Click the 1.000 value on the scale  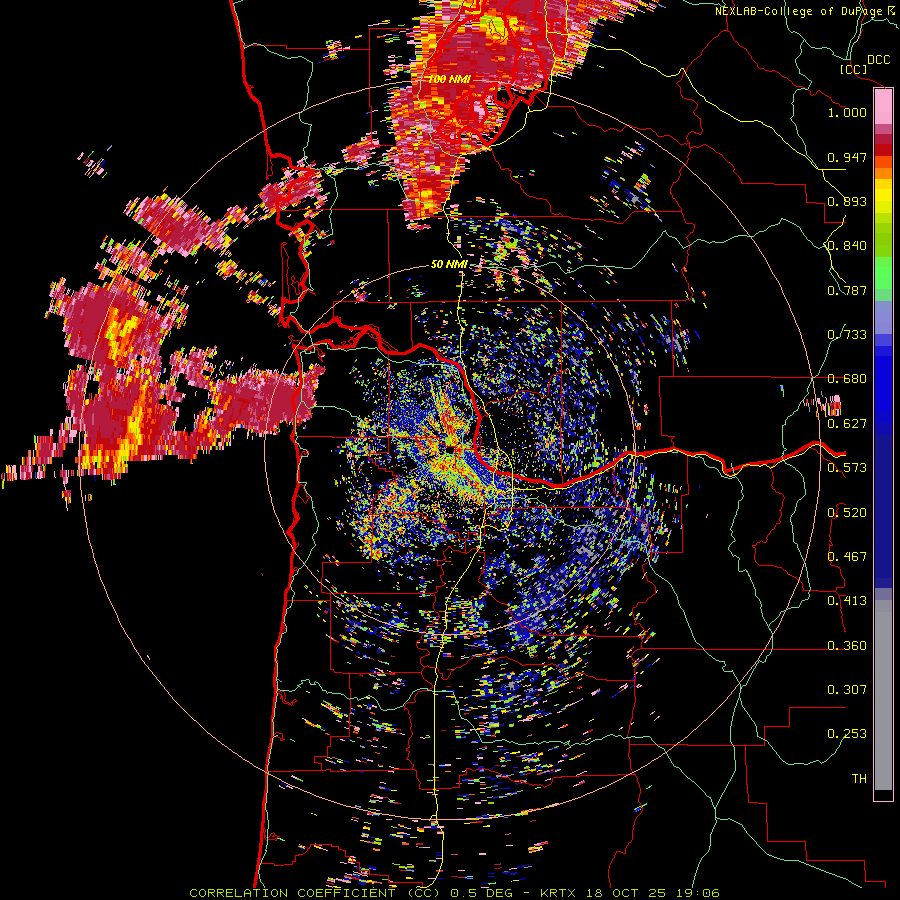(847, 112)
